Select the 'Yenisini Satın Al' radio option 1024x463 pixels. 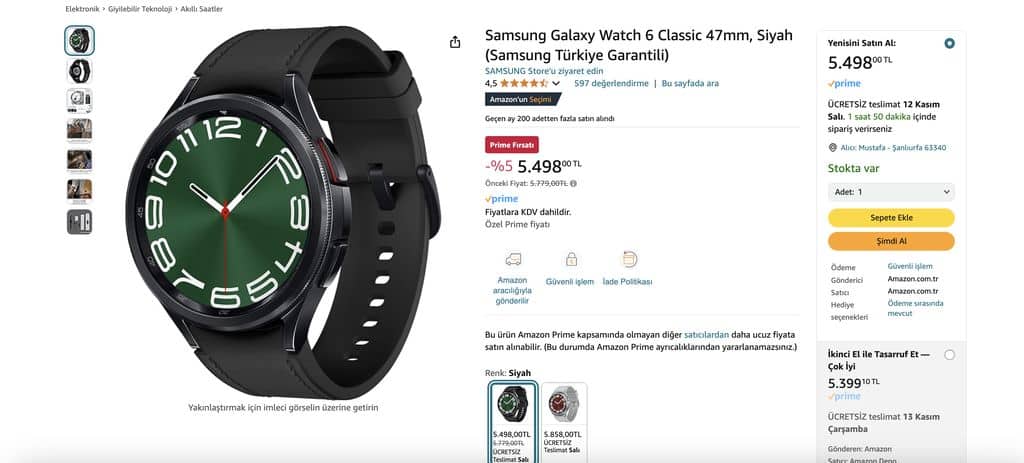[x=949, y=43]
